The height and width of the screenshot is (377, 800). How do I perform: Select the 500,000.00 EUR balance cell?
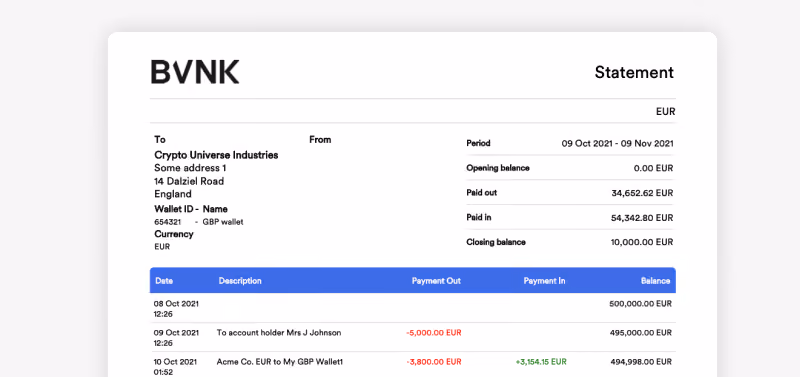pos(640,304)
